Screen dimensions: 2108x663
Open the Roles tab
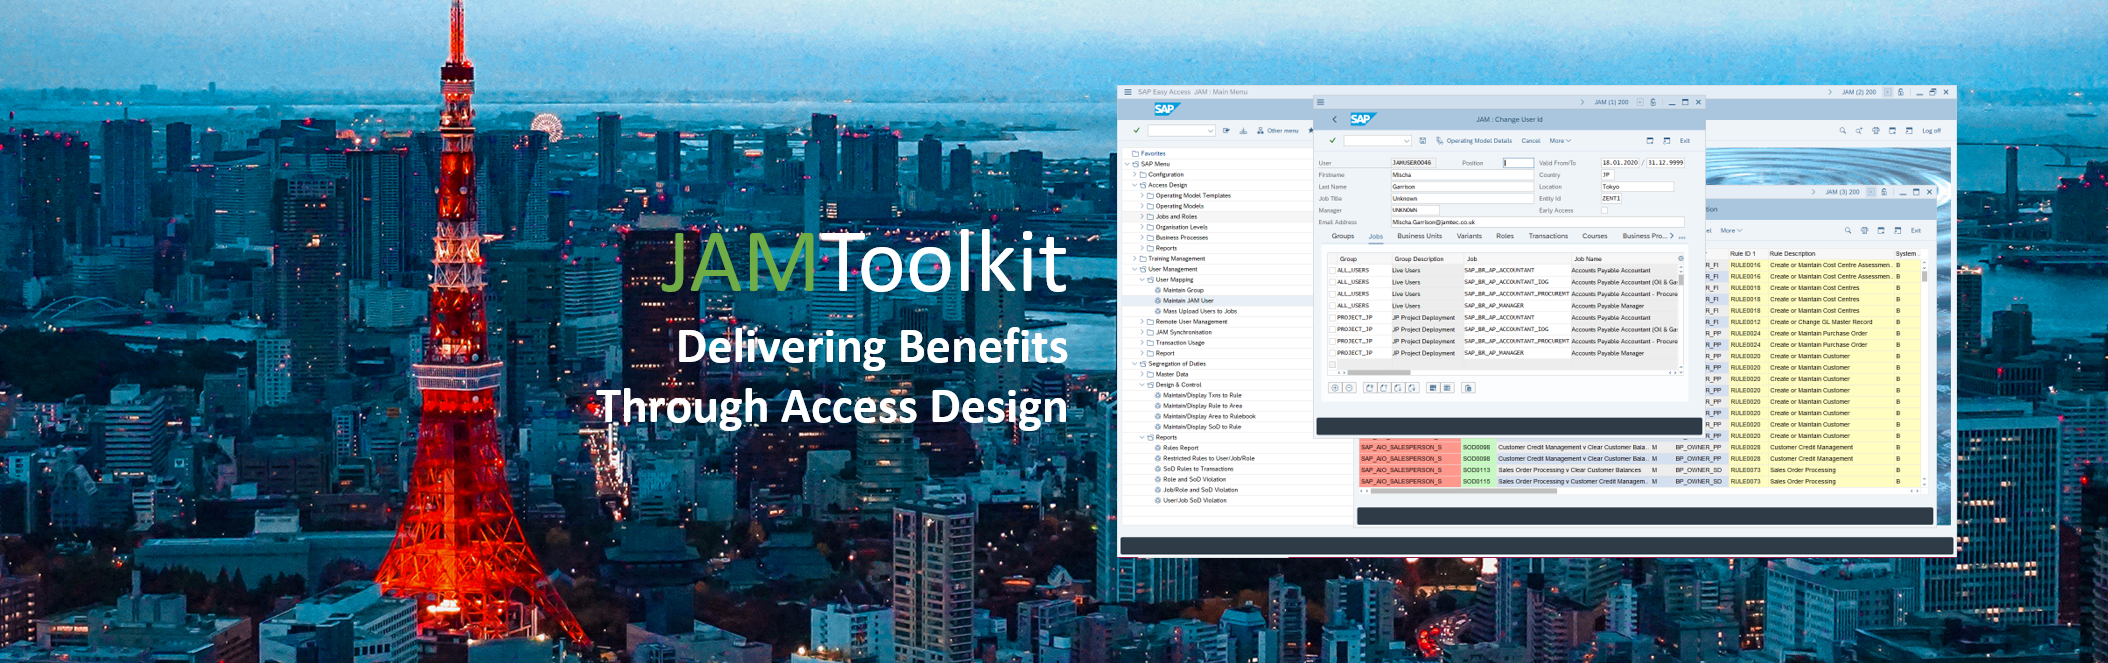coord(1505,236)
